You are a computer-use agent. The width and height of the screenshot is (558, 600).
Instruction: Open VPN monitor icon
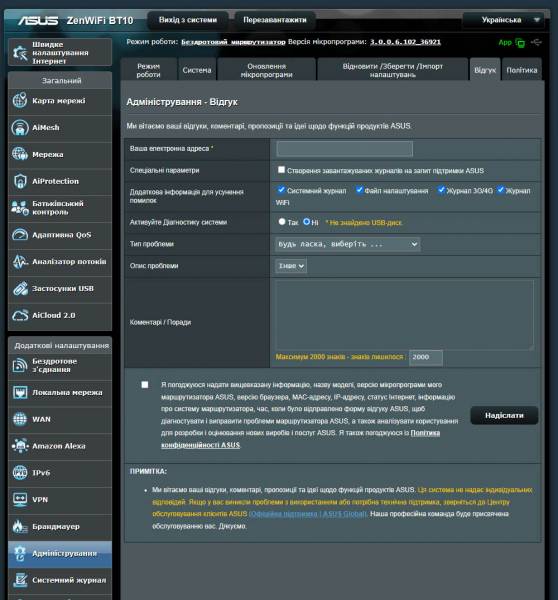click(20, 499)
